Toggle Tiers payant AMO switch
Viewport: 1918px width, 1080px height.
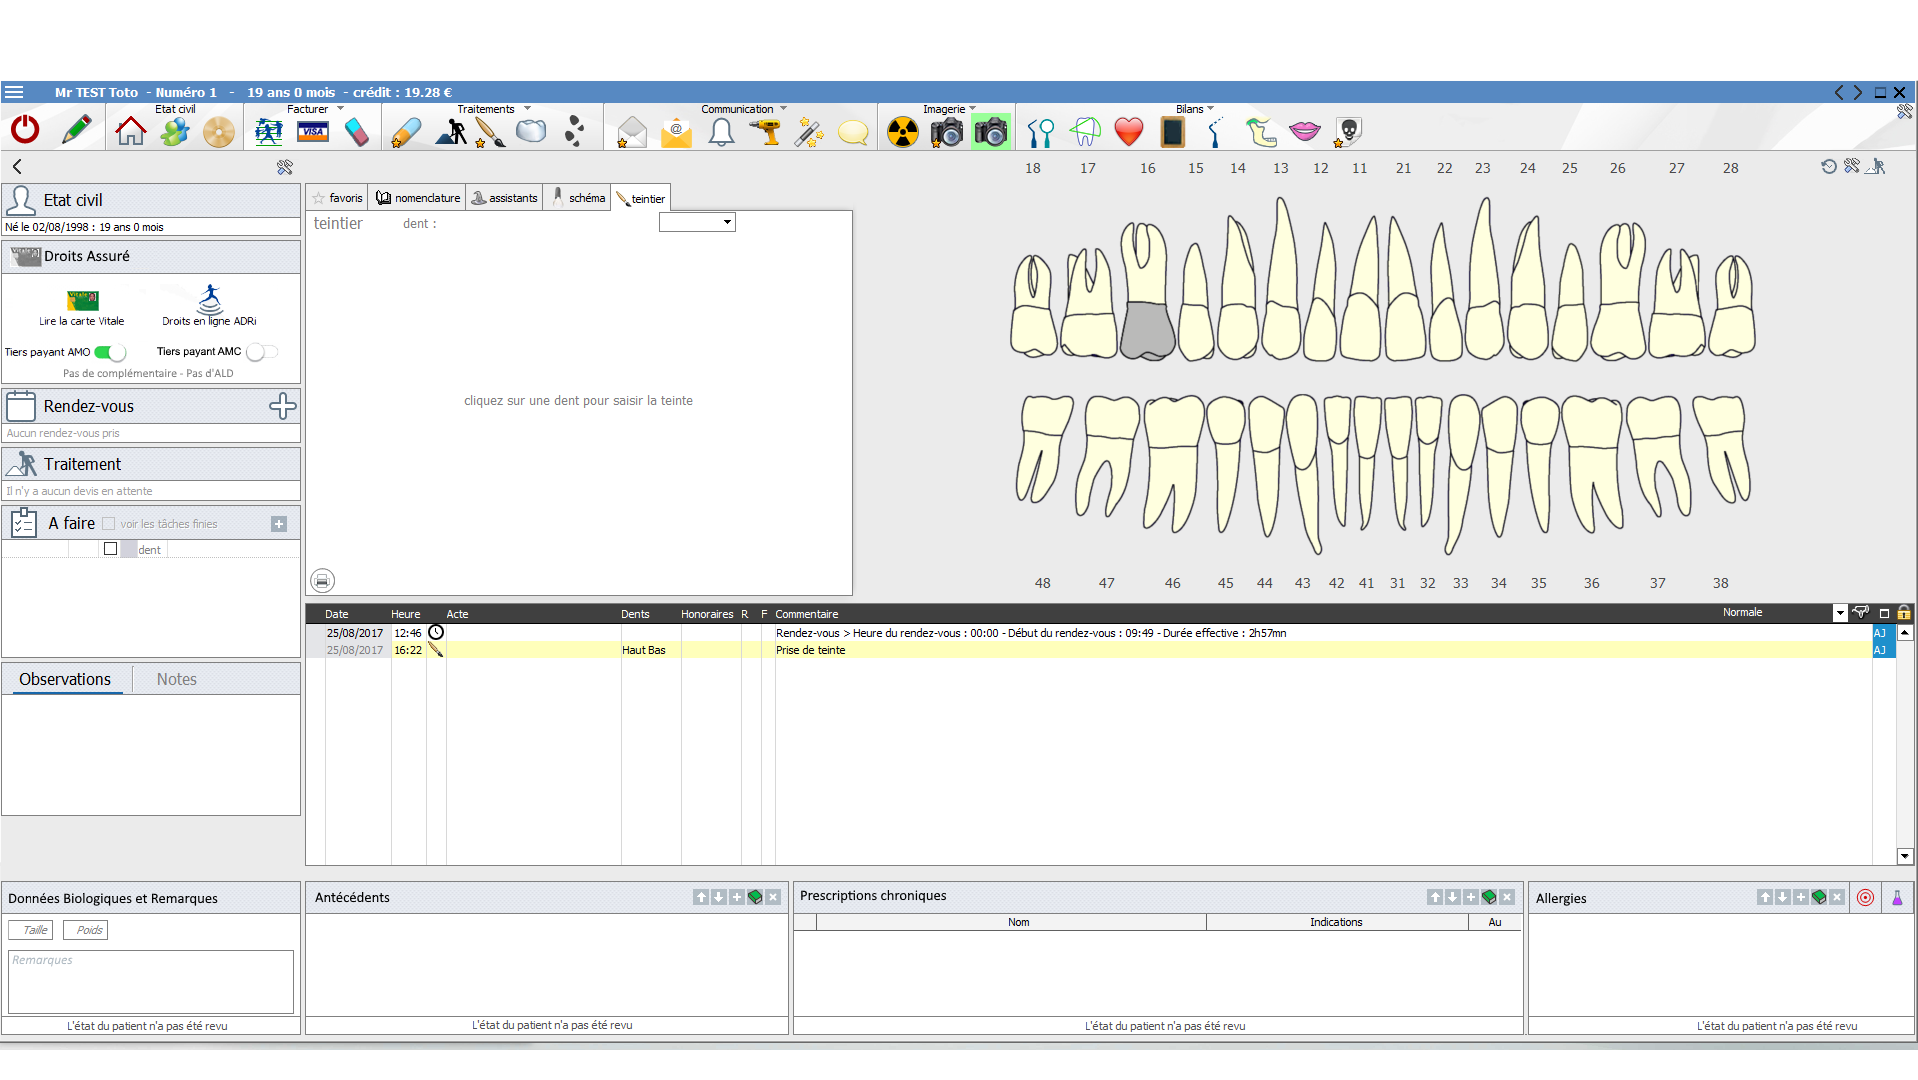click(x=110, y=352)
